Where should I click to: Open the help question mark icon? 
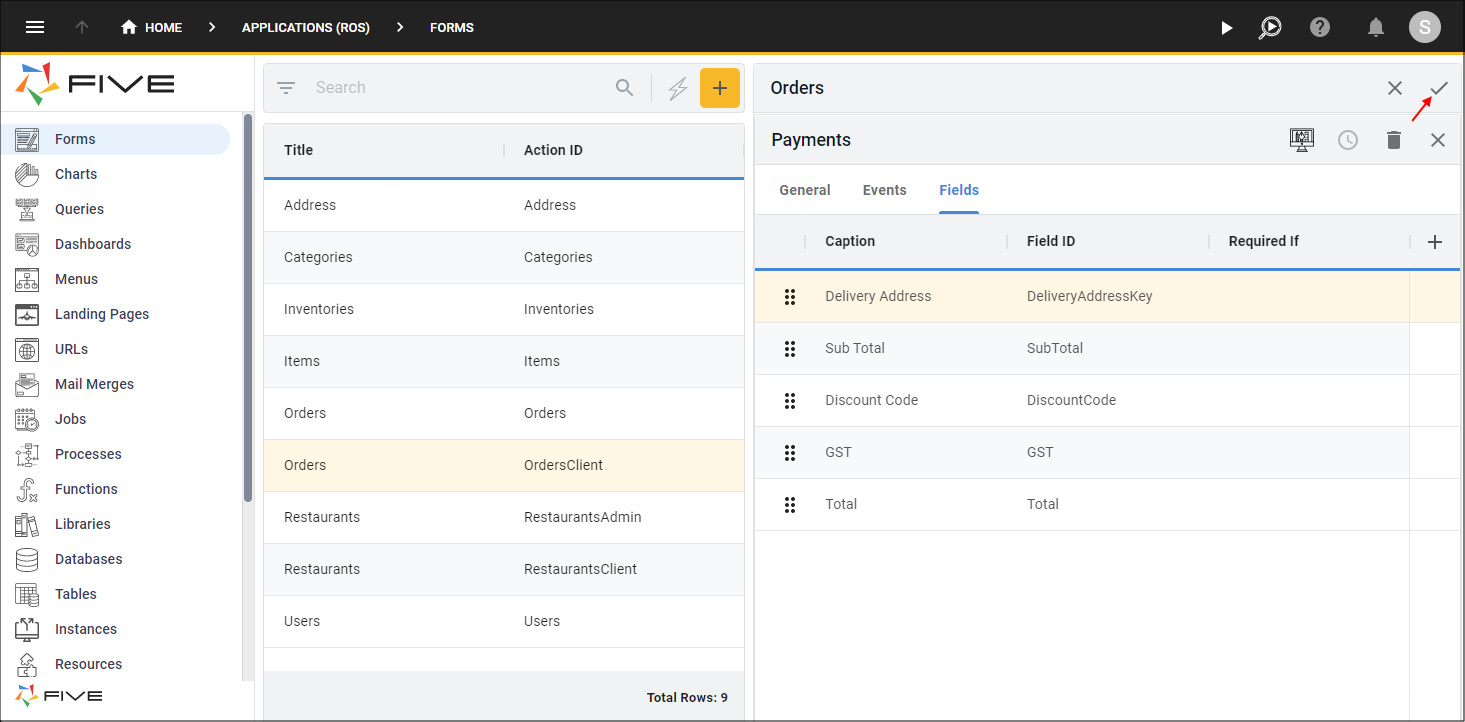[x=1320, y=27]
